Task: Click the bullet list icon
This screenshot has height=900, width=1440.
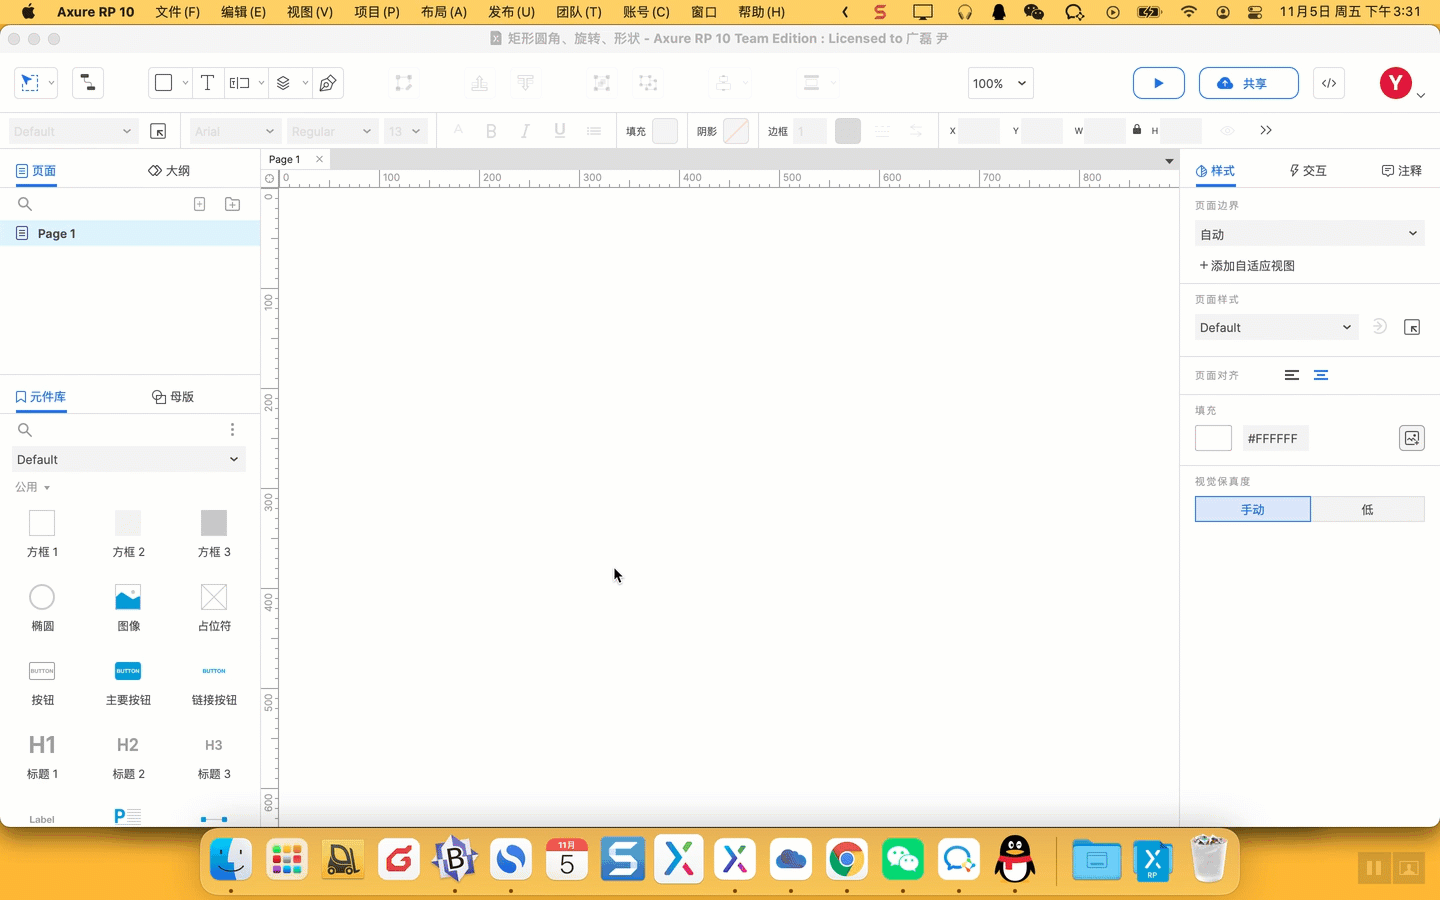Action: click(x=594, y=131)
